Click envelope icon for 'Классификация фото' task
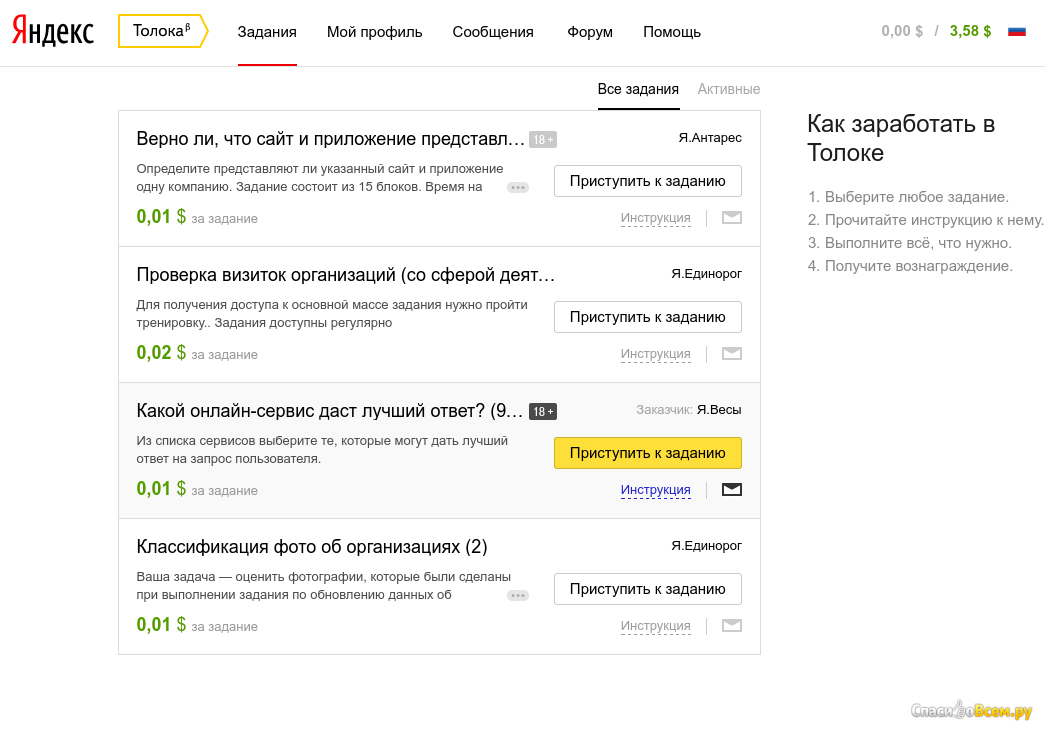Viewport: 1045px width, 731px height. coord(732,625)
